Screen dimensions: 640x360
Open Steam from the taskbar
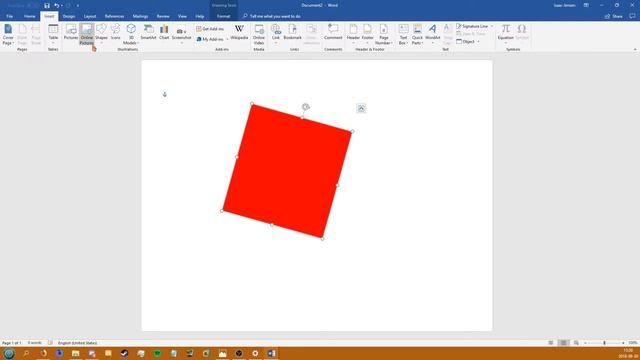(x=124, y=353)
